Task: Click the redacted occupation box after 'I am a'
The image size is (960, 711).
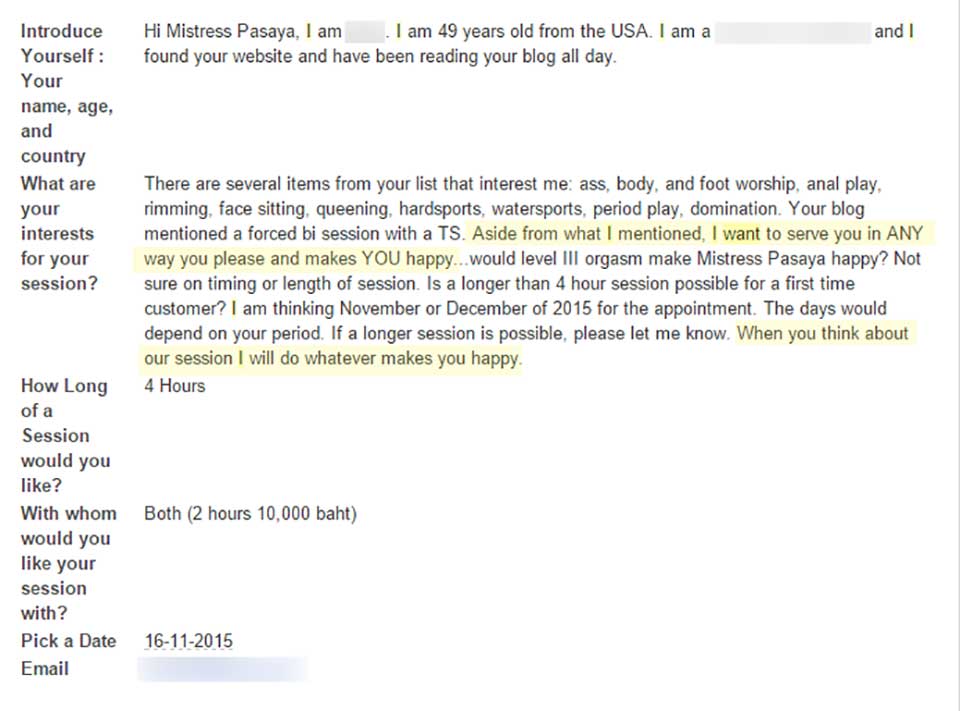Action: 792,31
